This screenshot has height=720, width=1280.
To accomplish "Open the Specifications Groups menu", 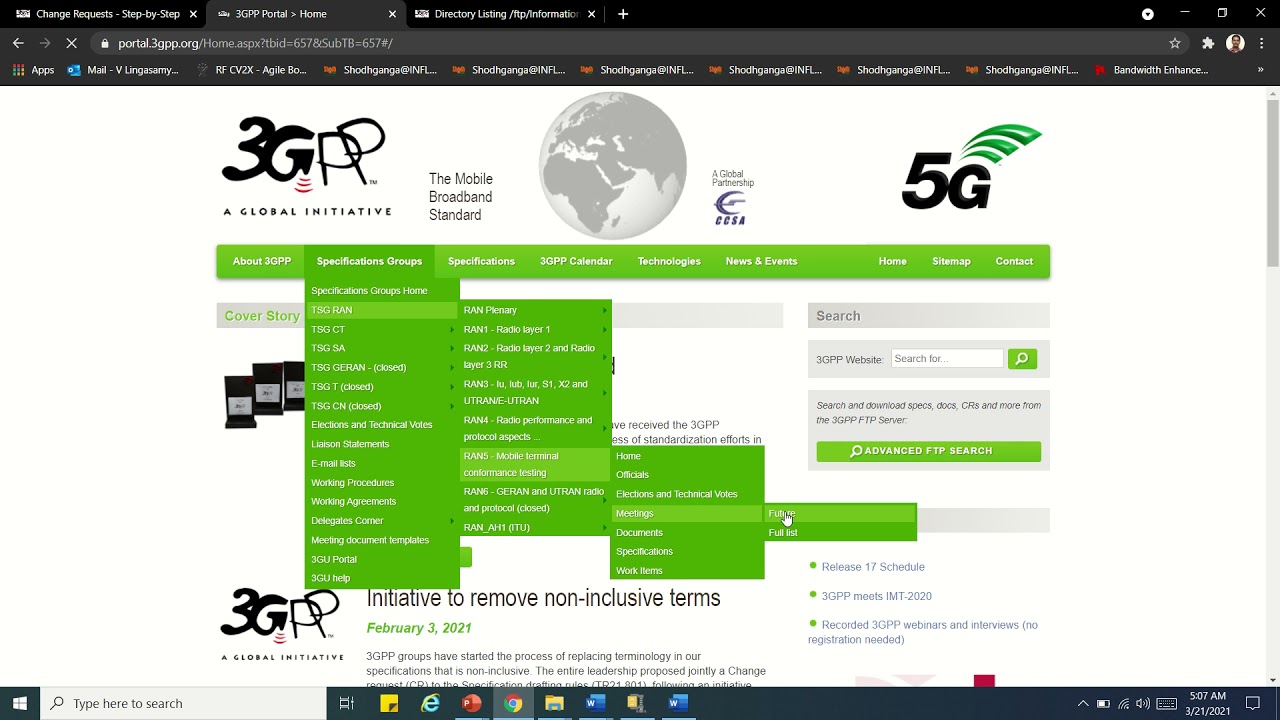I will click(x=369, y=261).
